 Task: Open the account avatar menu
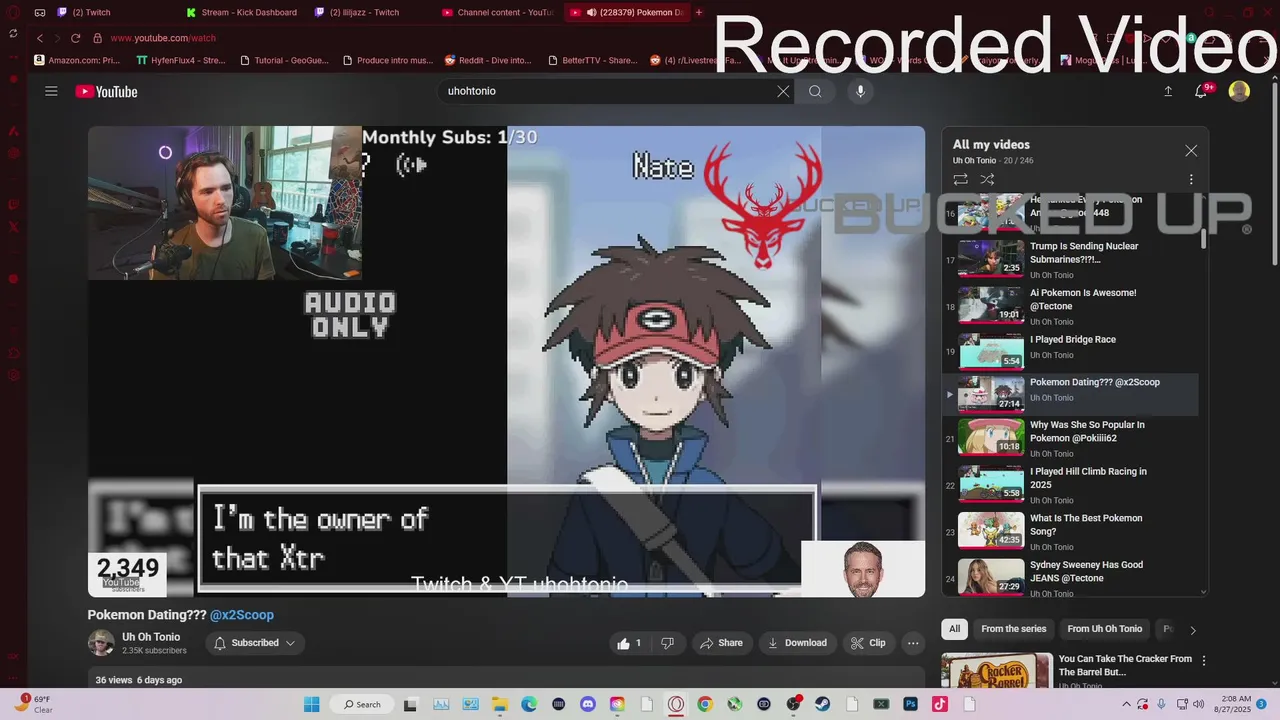pos(1239,91)
